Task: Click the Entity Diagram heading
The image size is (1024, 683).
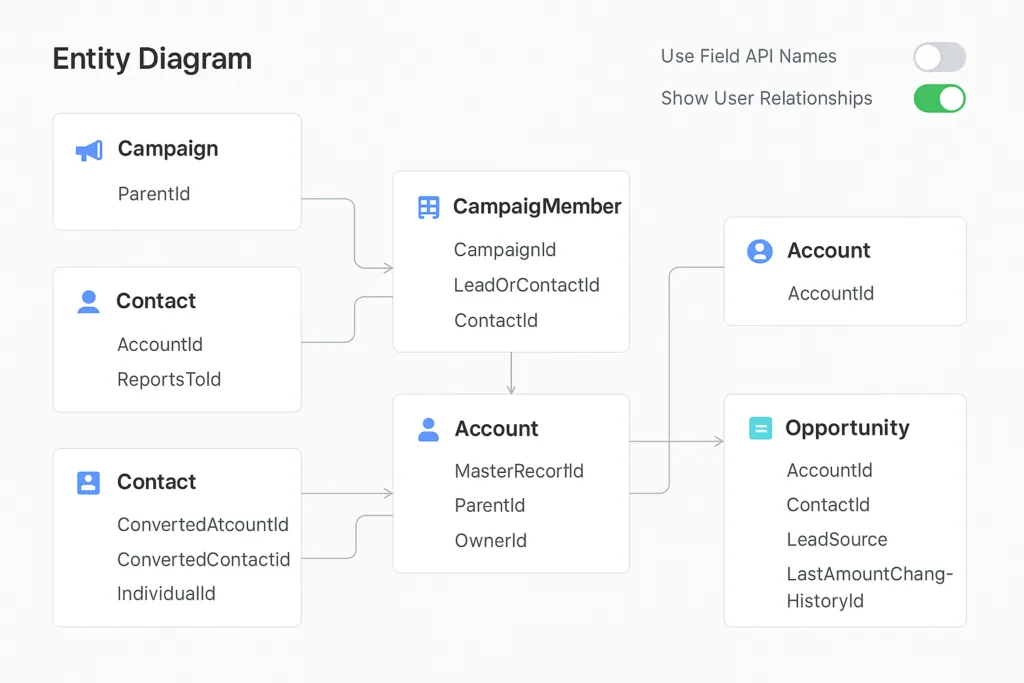Action: tap(152, 59)
